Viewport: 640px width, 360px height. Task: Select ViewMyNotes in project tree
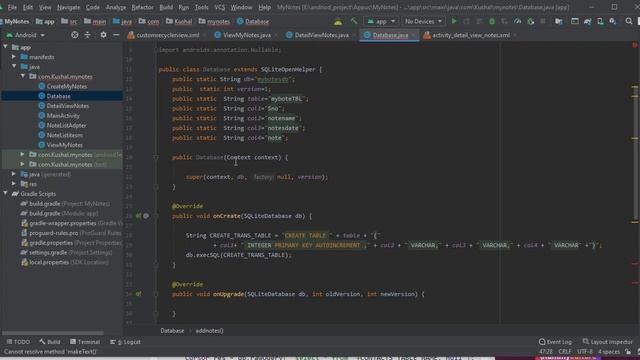[64, 145]
